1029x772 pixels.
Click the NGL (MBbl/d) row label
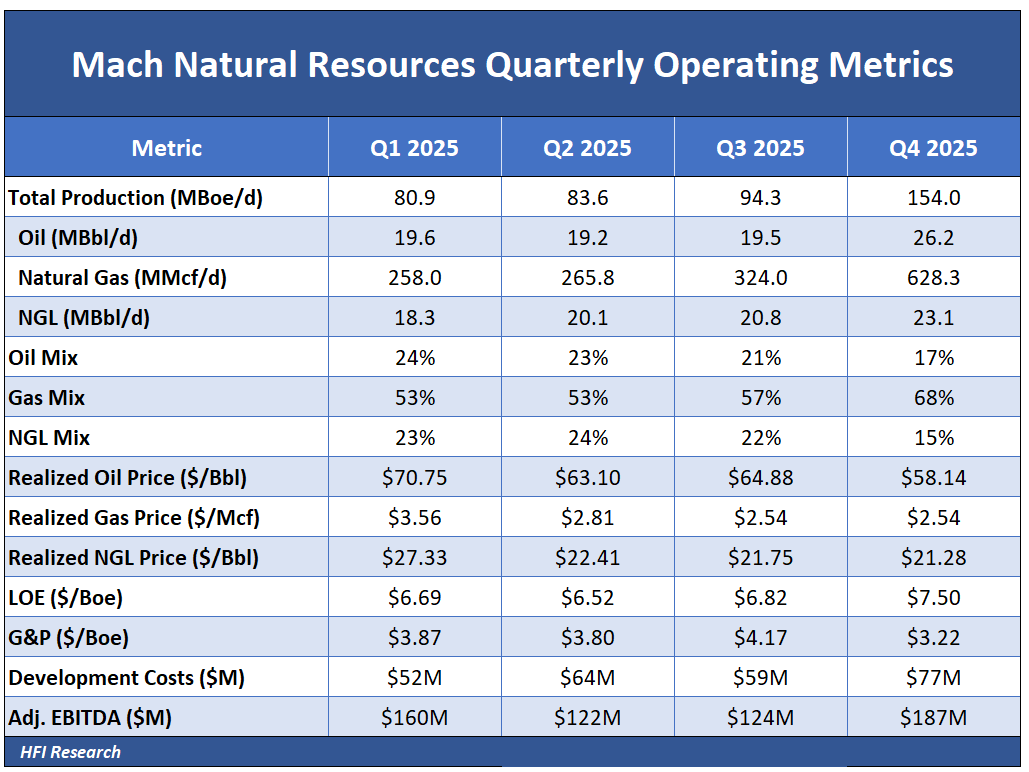[84, 318]
